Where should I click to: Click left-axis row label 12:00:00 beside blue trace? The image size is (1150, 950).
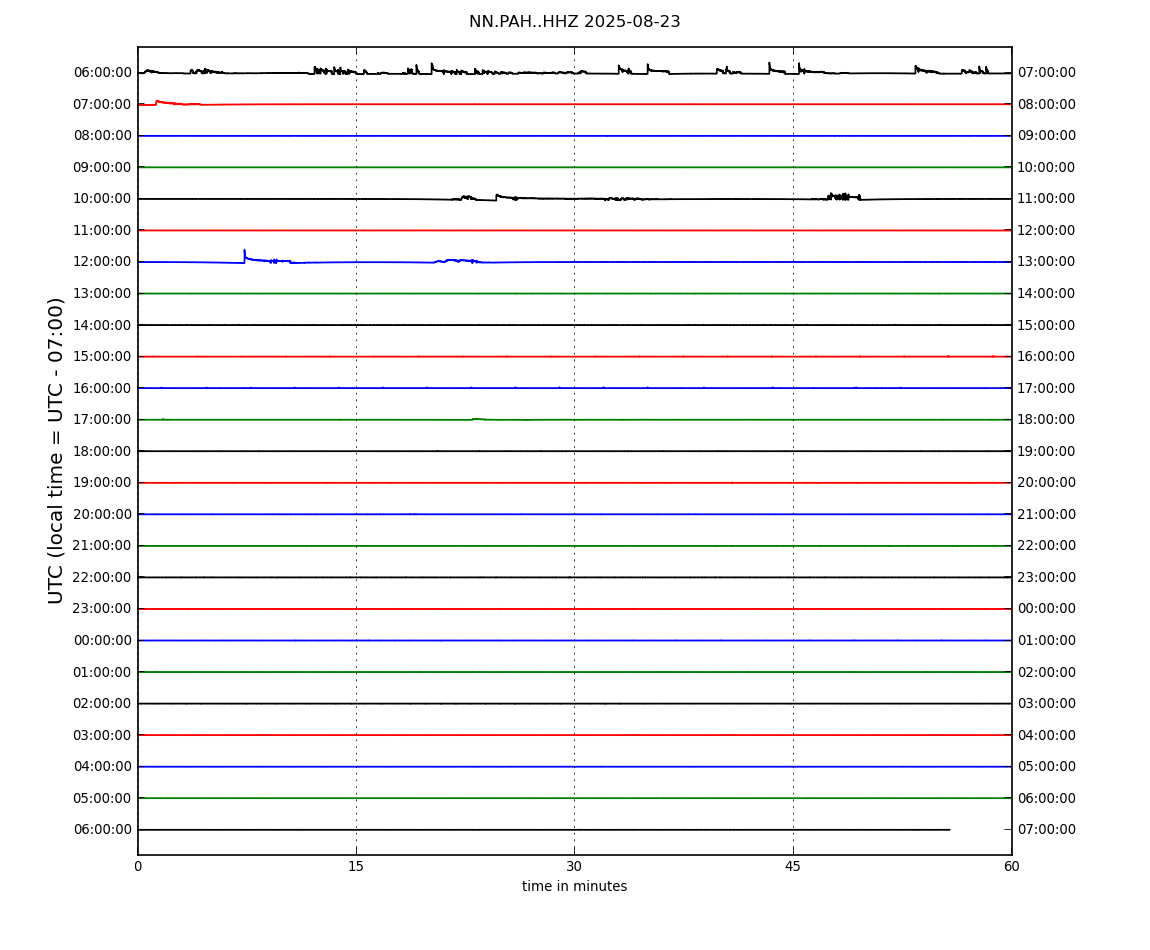(x=103, y=262)
